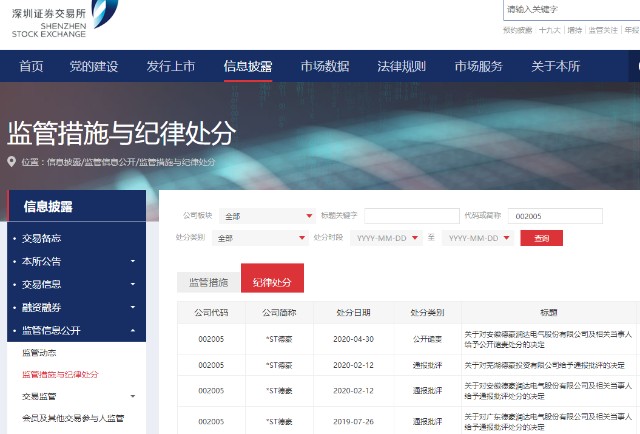The width and height of the screenshot is (640, 434).
Task: Click the 增持 hot search link
Action: point(574,30)
